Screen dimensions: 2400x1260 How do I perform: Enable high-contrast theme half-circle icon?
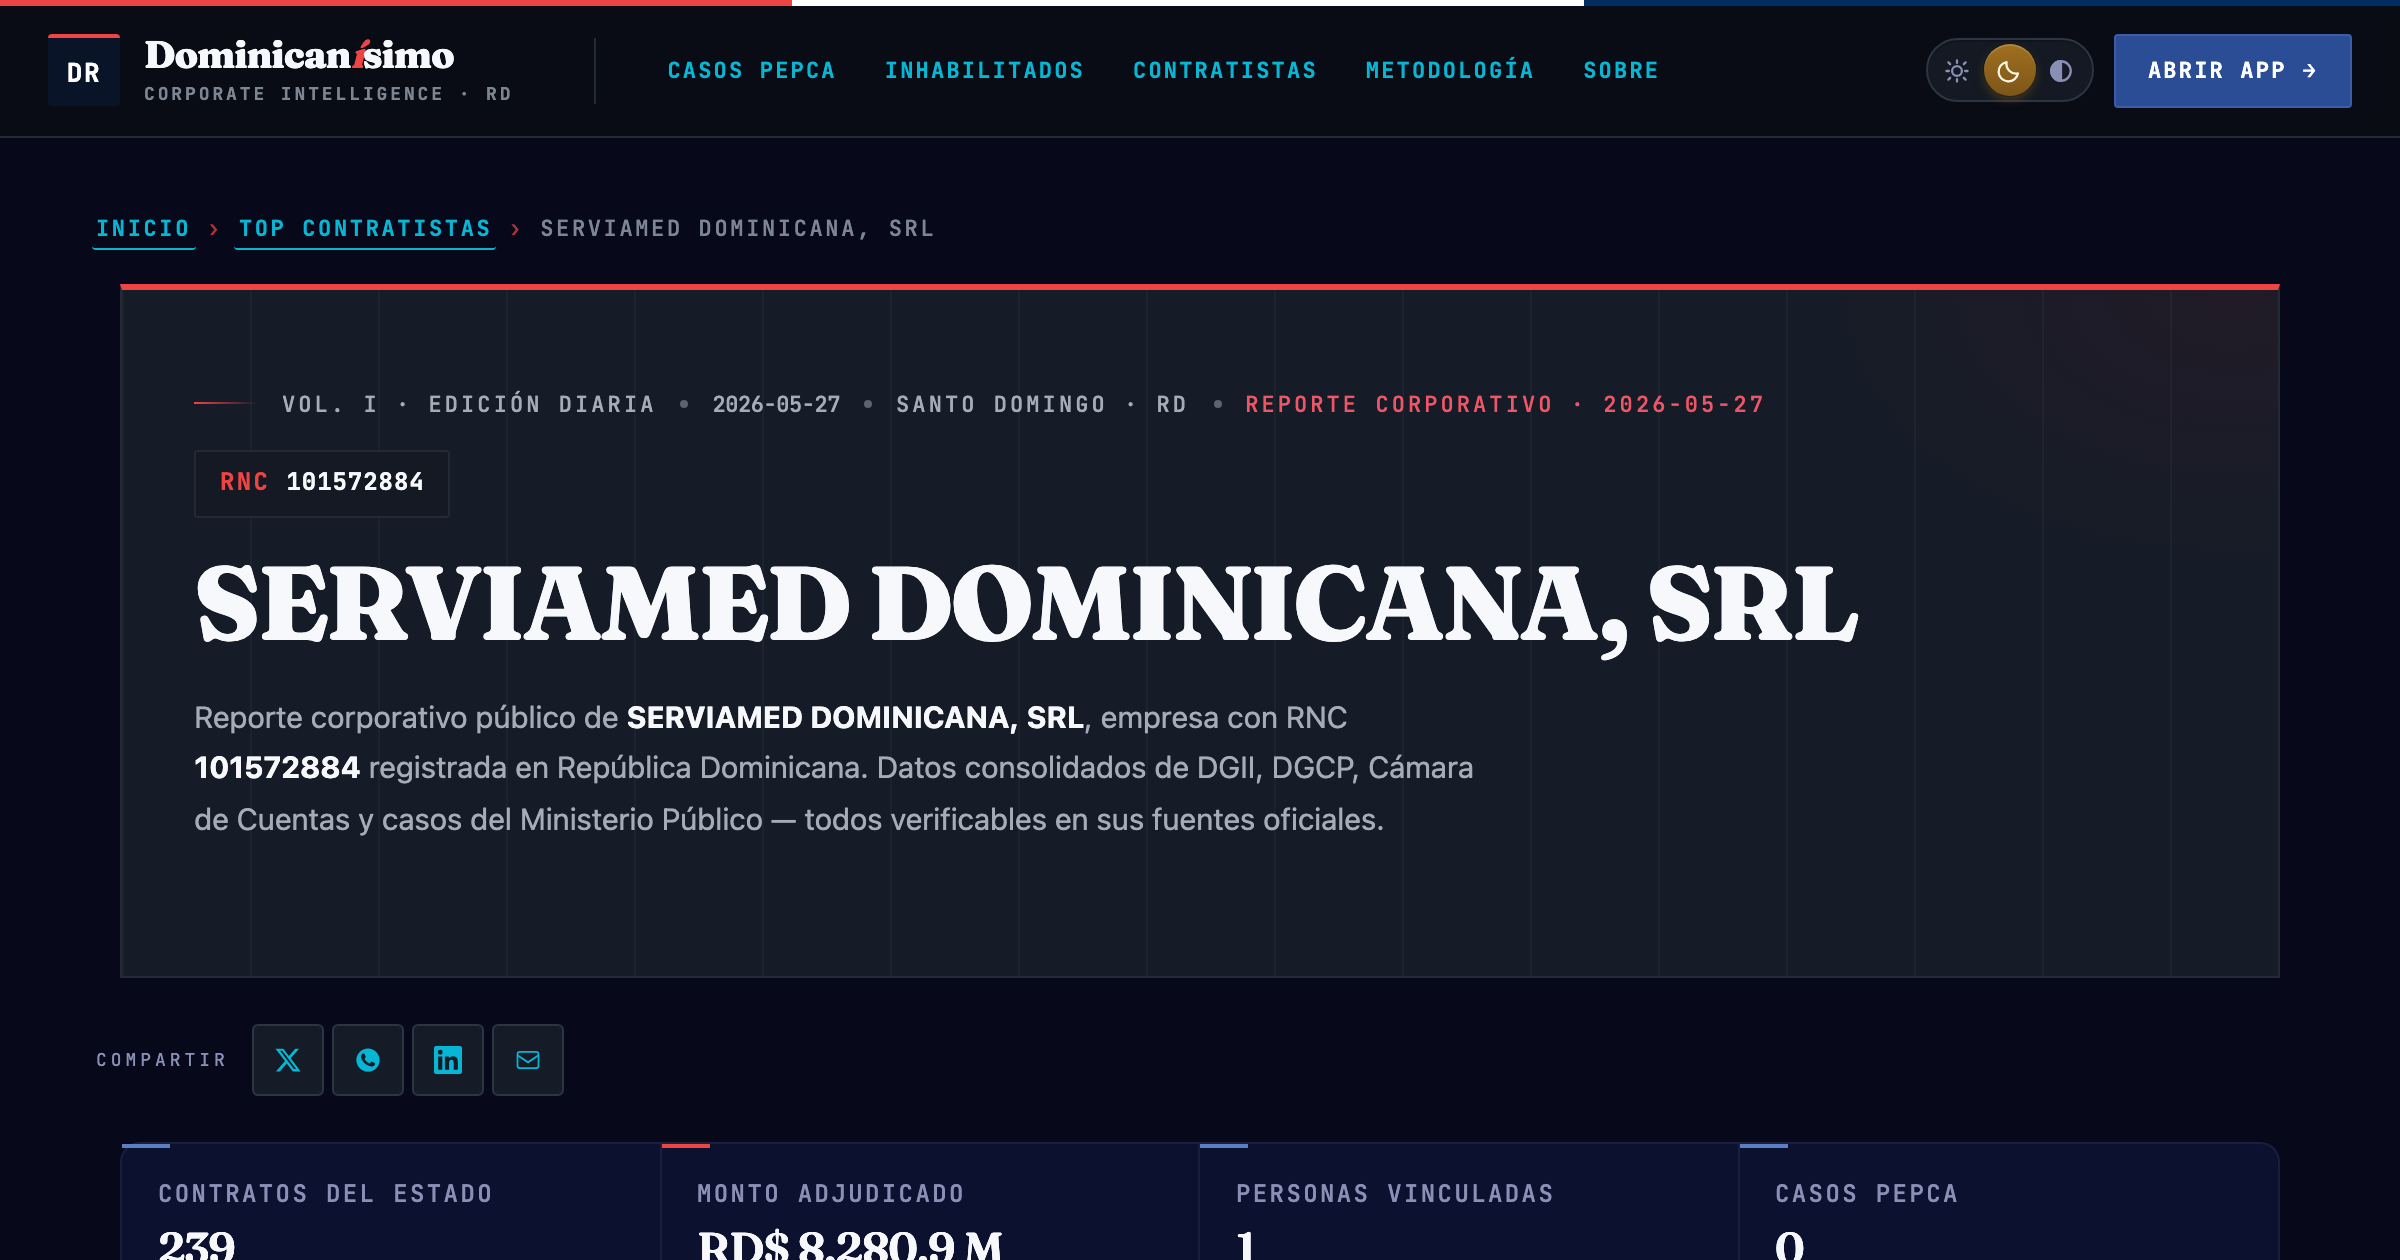2061,71
